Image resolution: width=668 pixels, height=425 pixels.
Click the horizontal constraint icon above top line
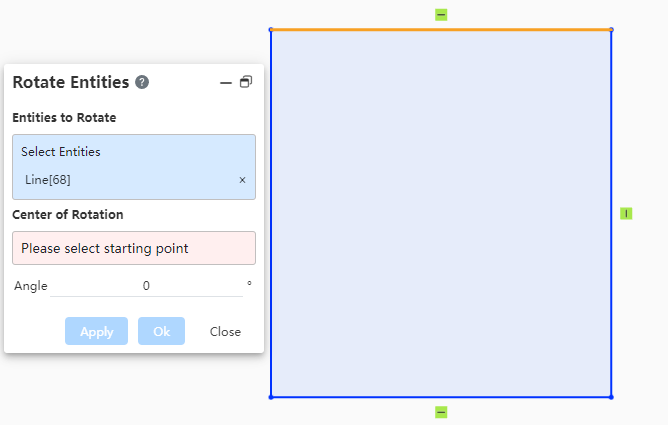(x=441, y=15)
